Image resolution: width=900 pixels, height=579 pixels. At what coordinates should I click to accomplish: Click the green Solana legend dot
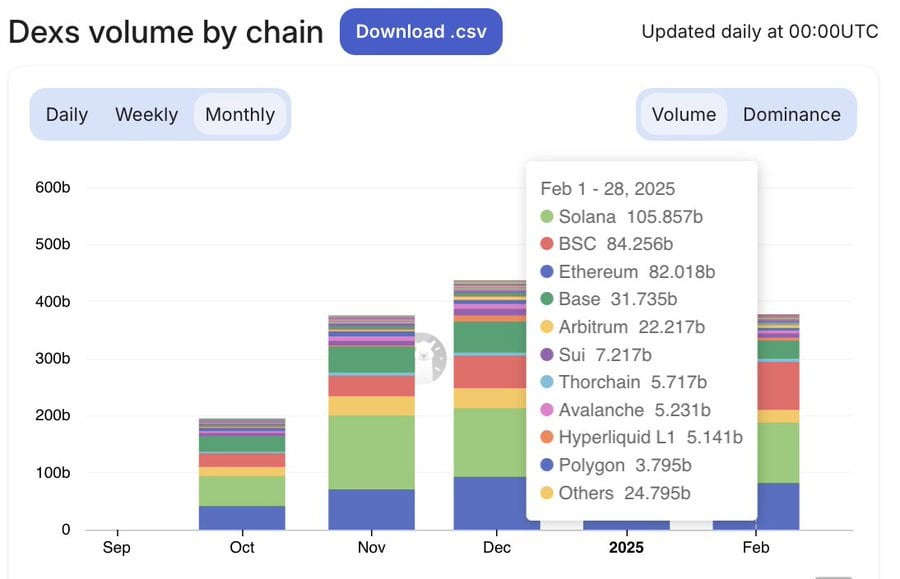tap(546, 216)
